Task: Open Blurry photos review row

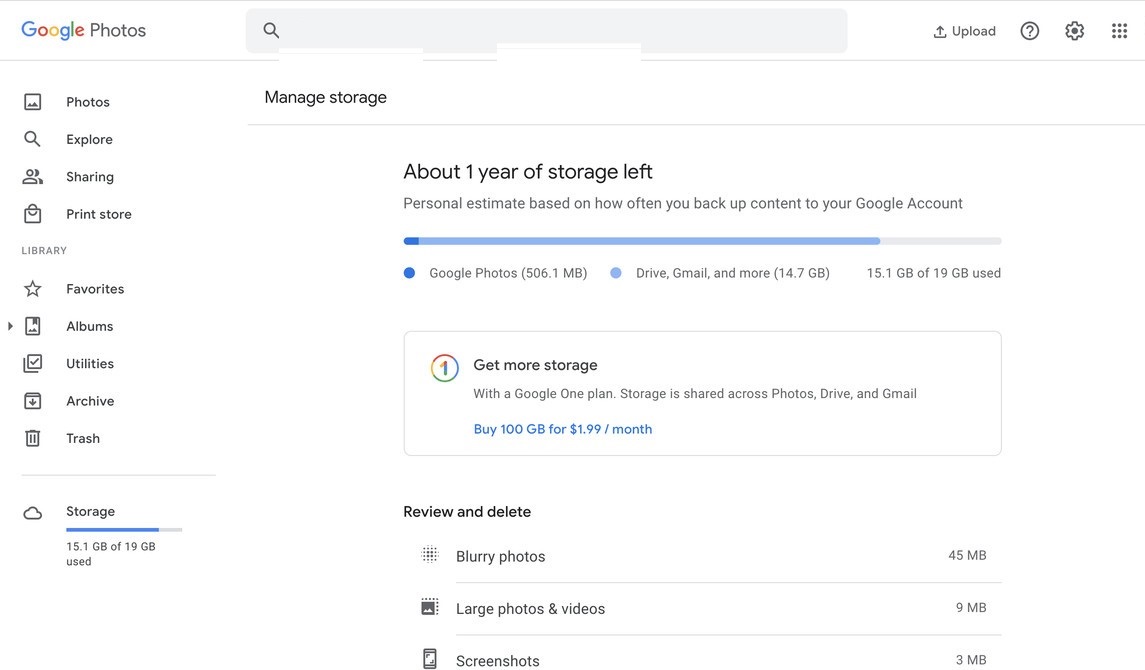Action: (x=701, y=556)
